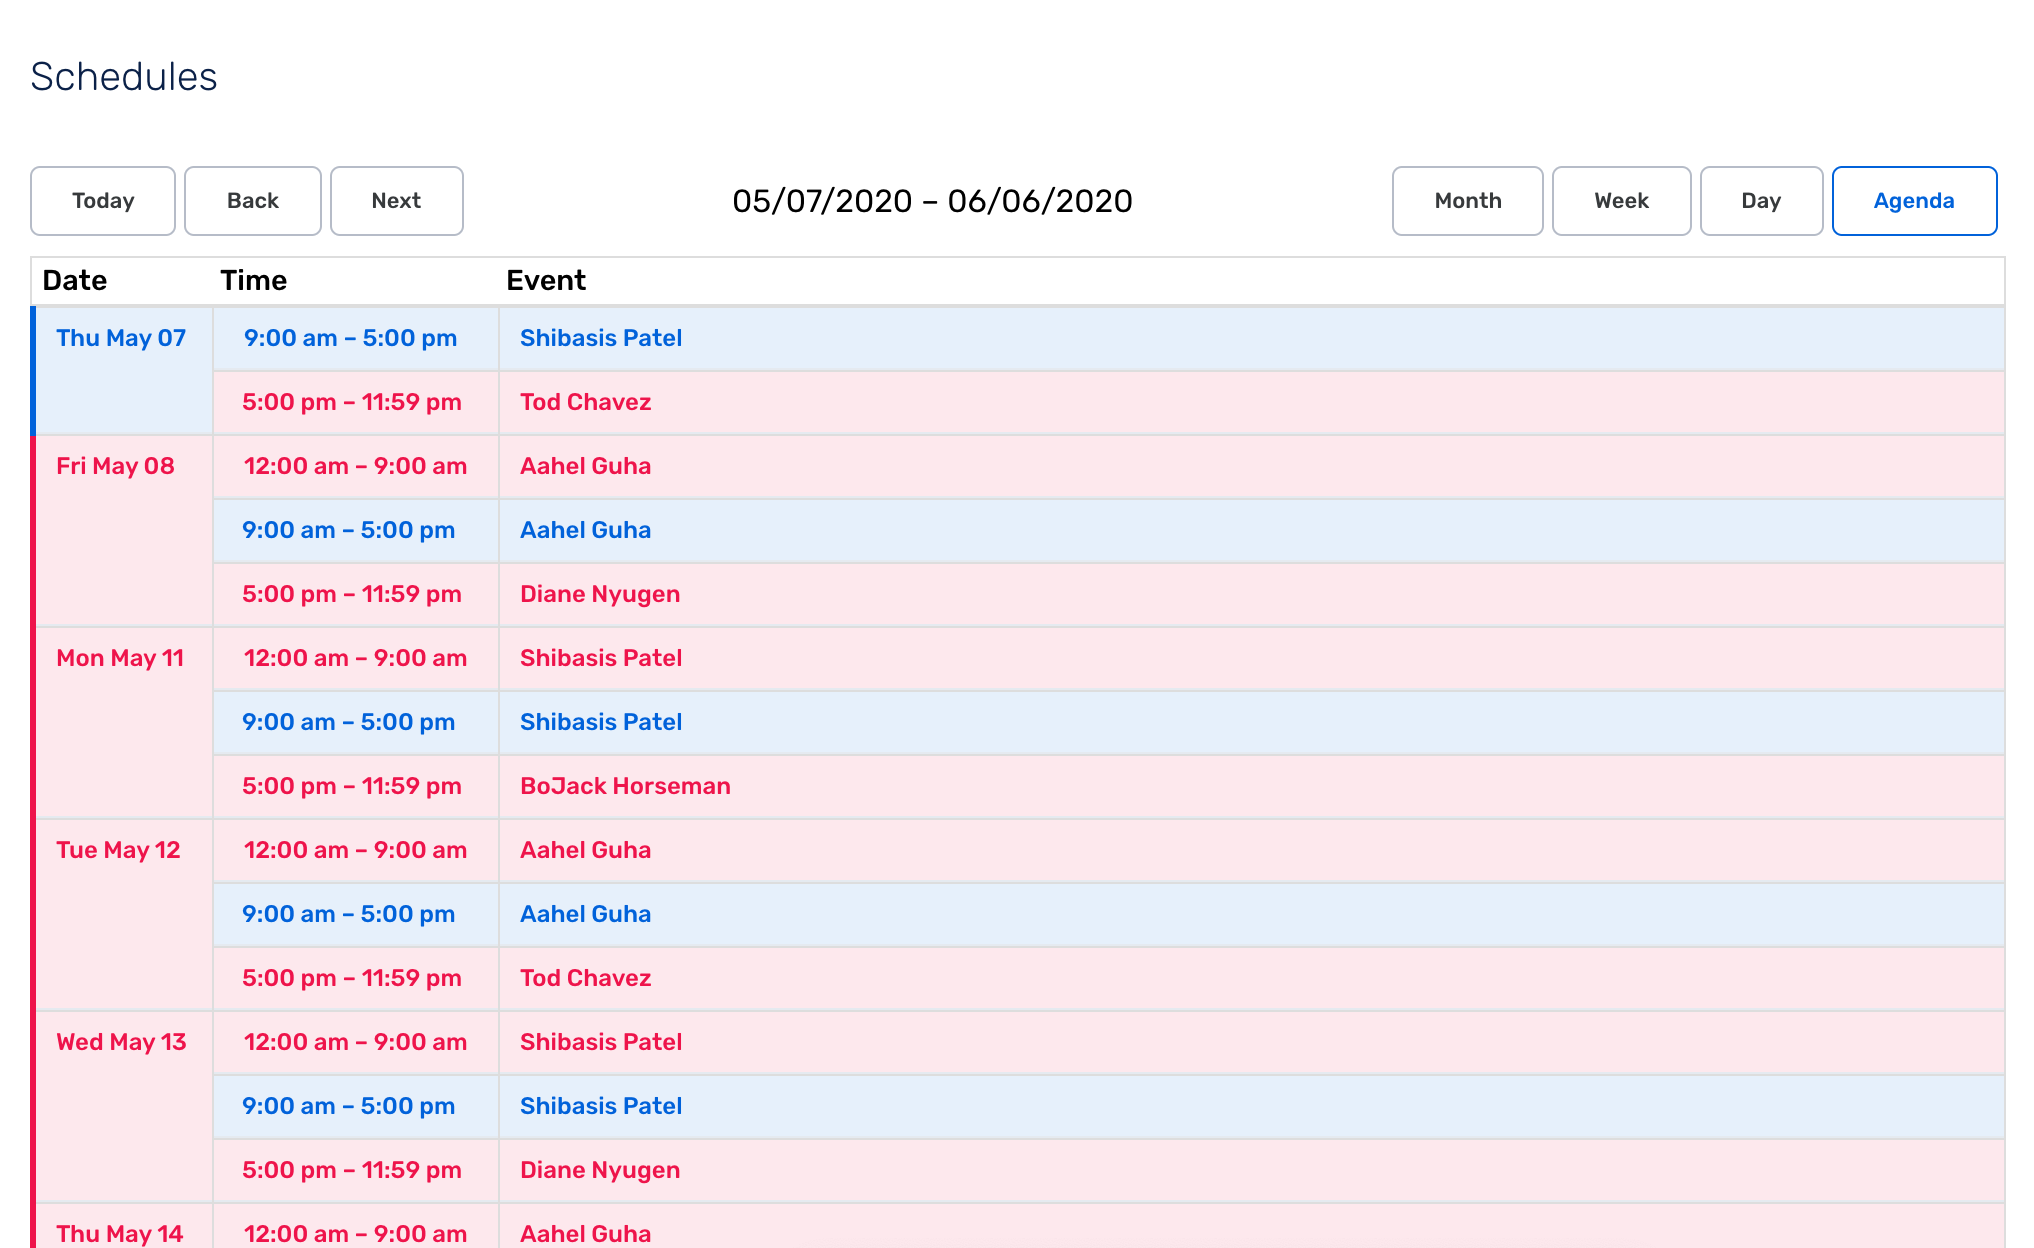Click 12:00 am – 9:00 am time on Tue May 12
Viewport: 2034px width, 1248px height.
click(x=356, y=850)
